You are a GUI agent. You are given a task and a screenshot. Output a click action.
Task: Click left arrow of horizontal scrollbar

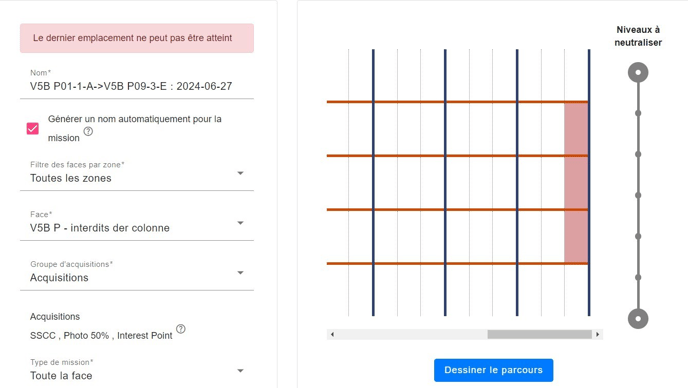[x=332, y=334]
